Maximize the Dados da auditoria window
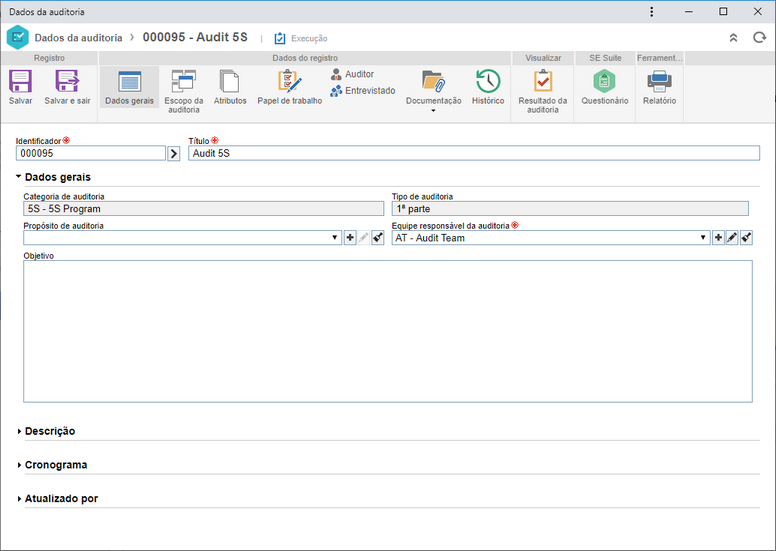 point(723,11)
